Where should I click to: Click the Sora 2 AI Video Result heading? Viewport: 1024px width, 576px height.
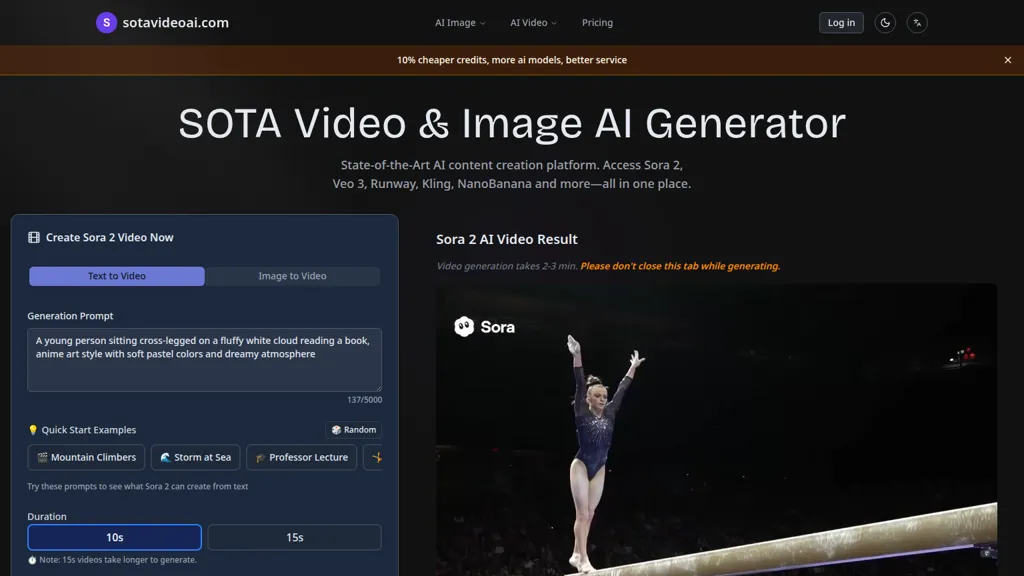coord(507,239)
